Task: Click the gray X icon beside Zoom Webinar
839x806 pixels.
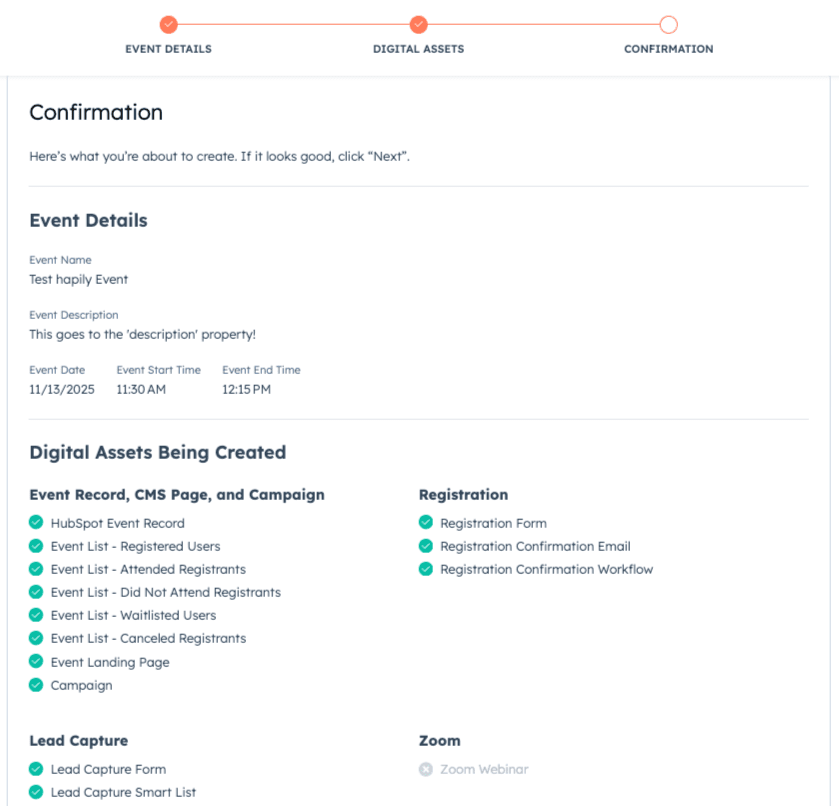Action: tap(426, 769)
